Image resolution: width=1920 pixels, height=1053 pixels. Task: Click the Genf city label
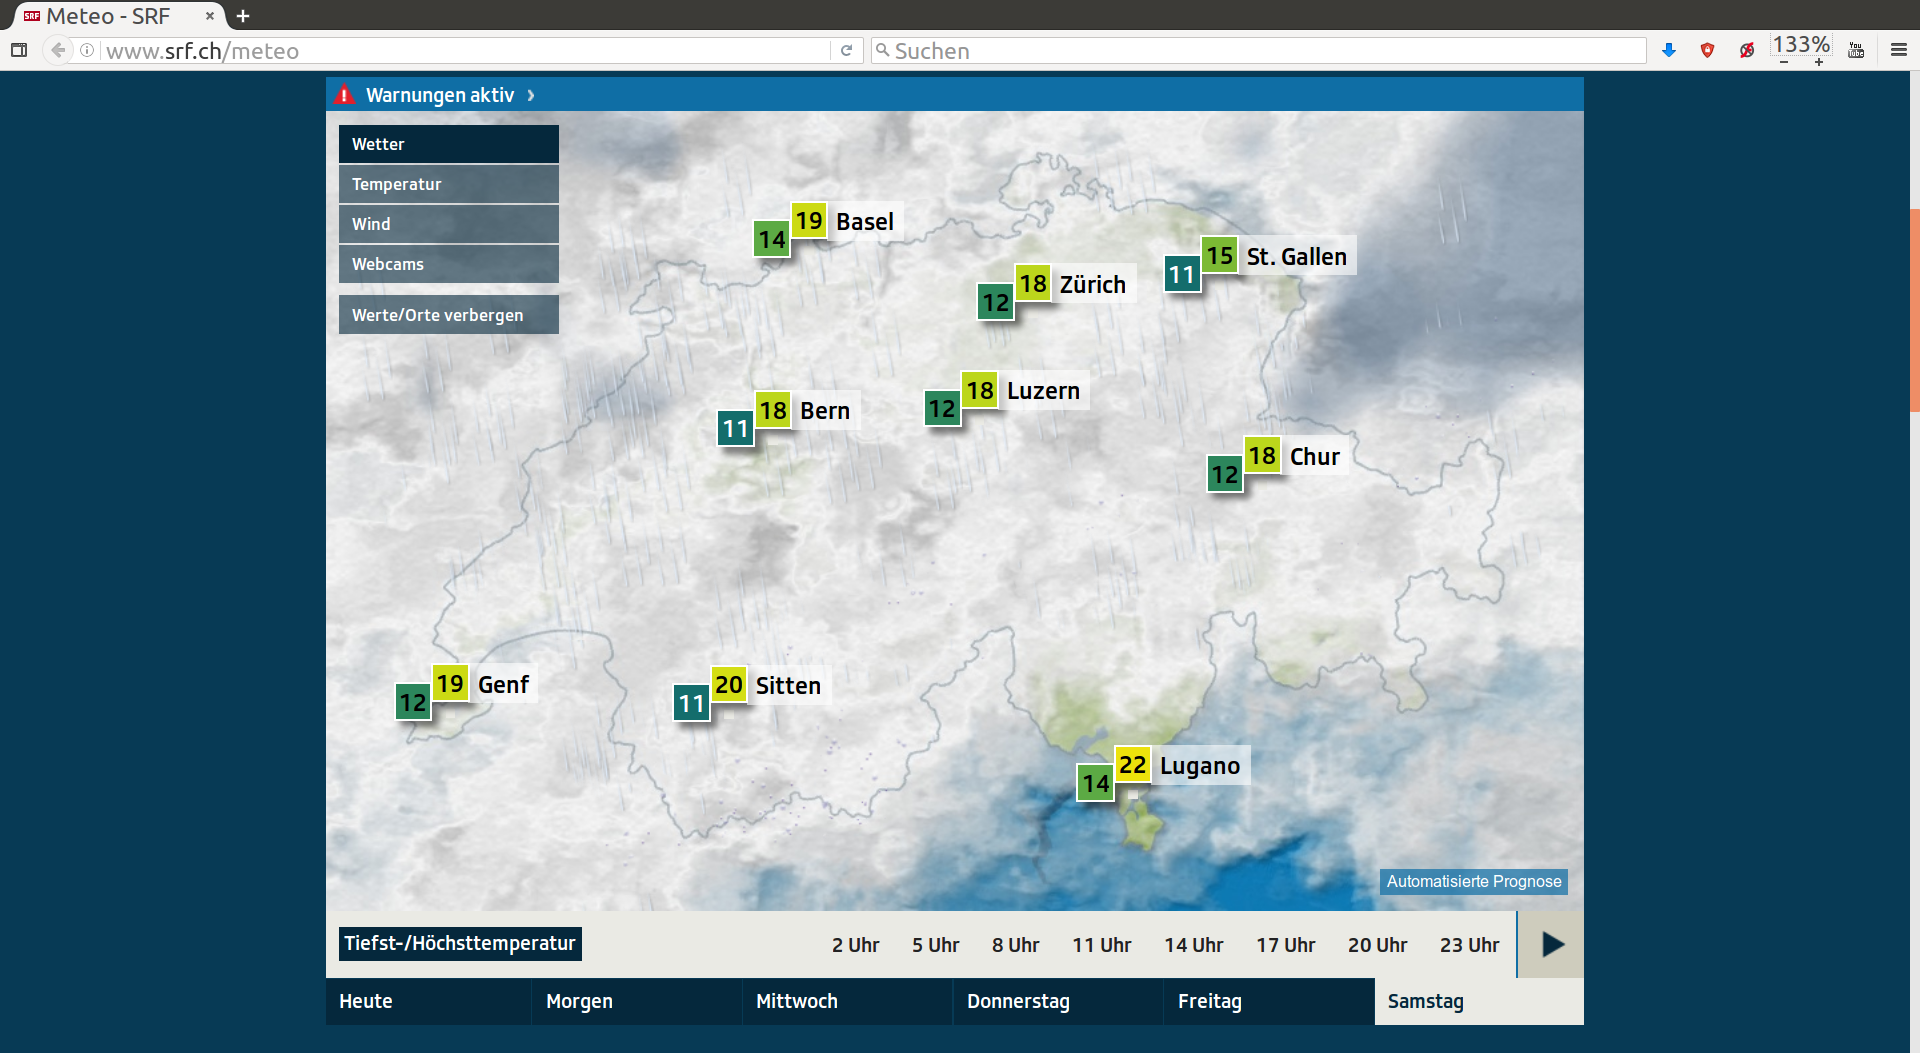503,685
